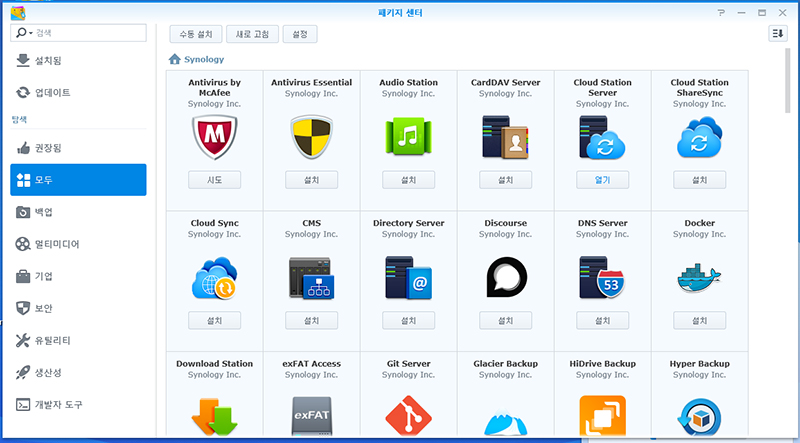Click the Git Server title text

pos(408,364)
